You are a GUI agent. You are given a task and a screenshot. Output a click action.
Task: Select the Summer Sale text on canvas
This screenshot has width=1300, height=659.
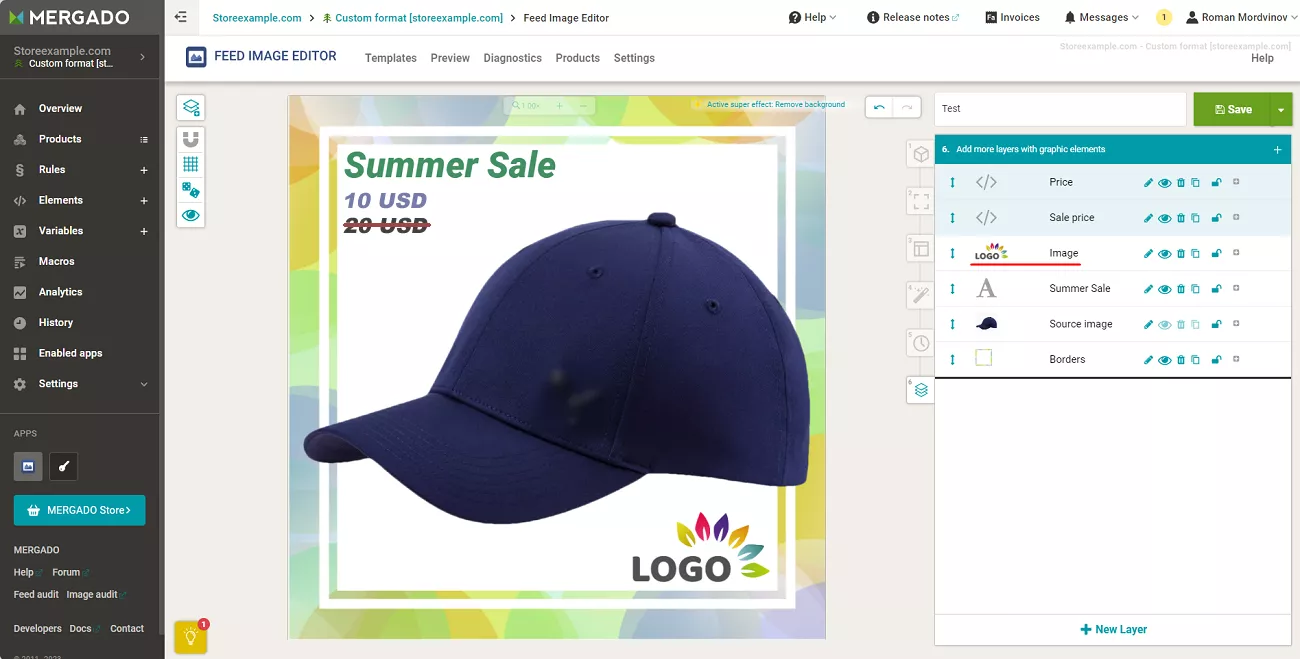click(x=449, y=165)
